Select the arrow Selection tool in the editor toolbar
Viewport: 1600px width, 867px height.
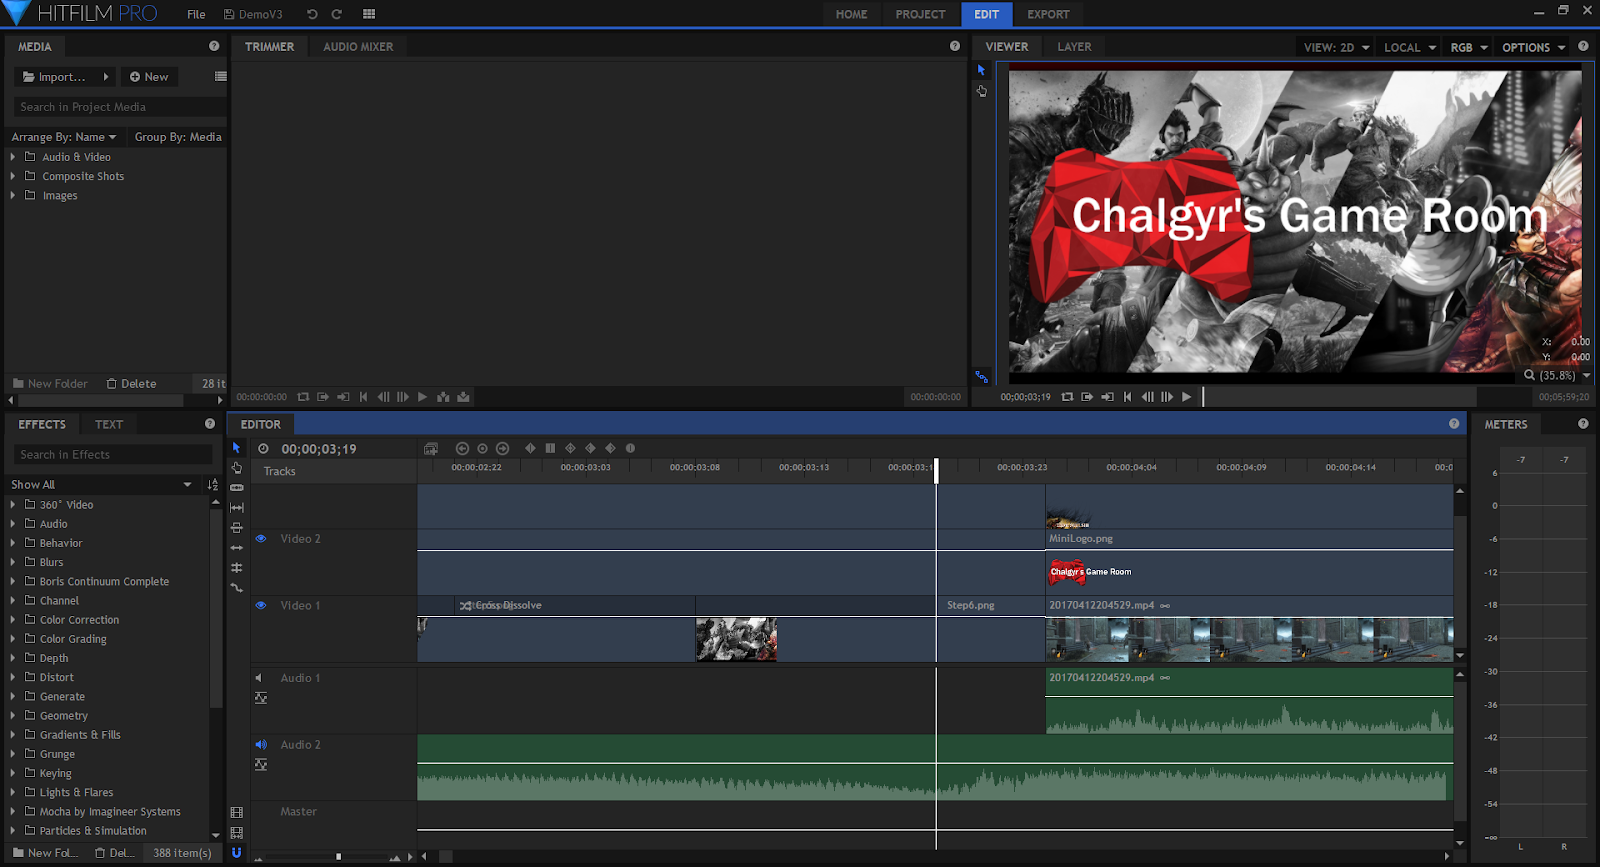[x=237, y=448]
